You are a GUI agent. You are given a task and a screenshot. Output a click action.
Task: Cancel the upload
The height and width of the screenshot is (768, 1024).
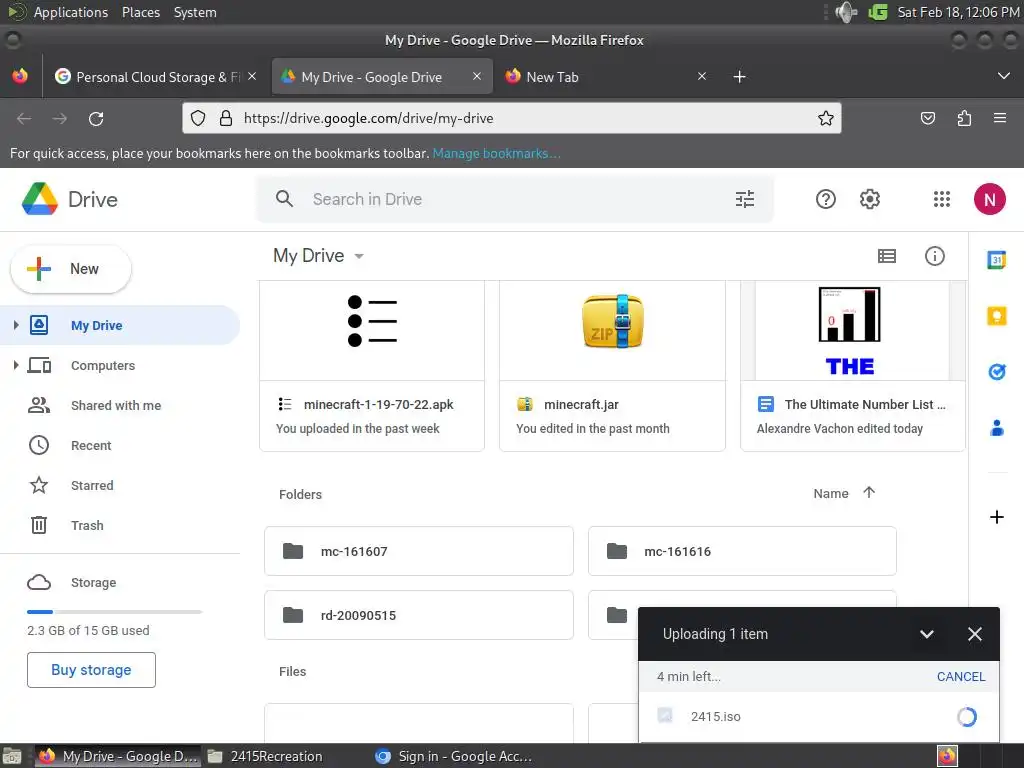pyautogui.click(x=961, y=677)
